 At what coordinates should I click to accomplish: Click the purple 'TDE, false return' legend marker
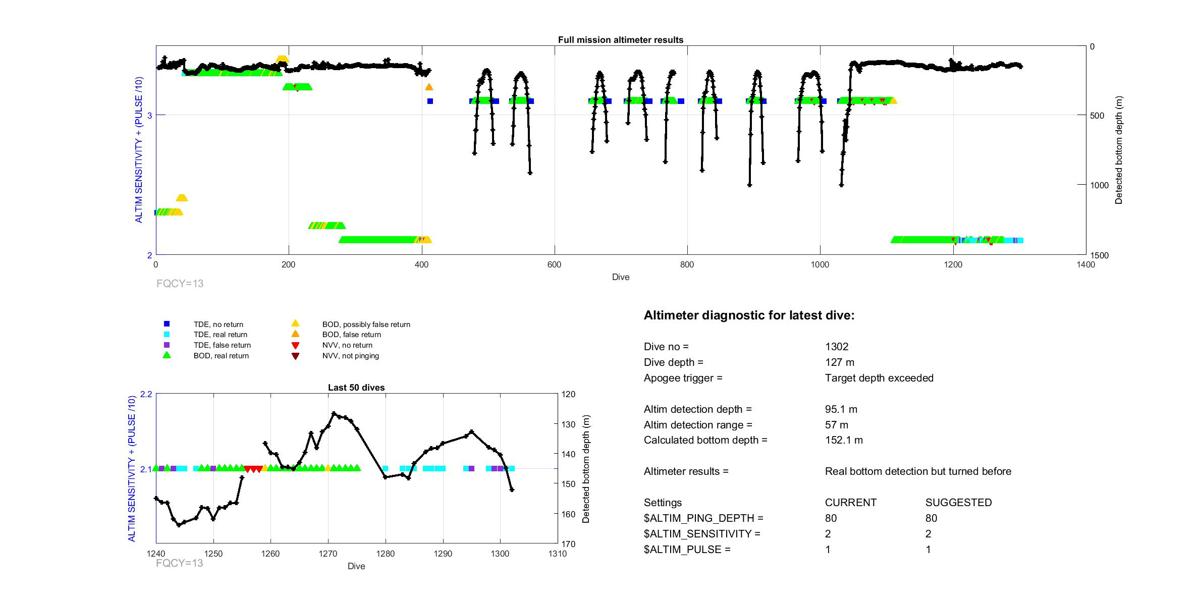(x=167, y=345)
